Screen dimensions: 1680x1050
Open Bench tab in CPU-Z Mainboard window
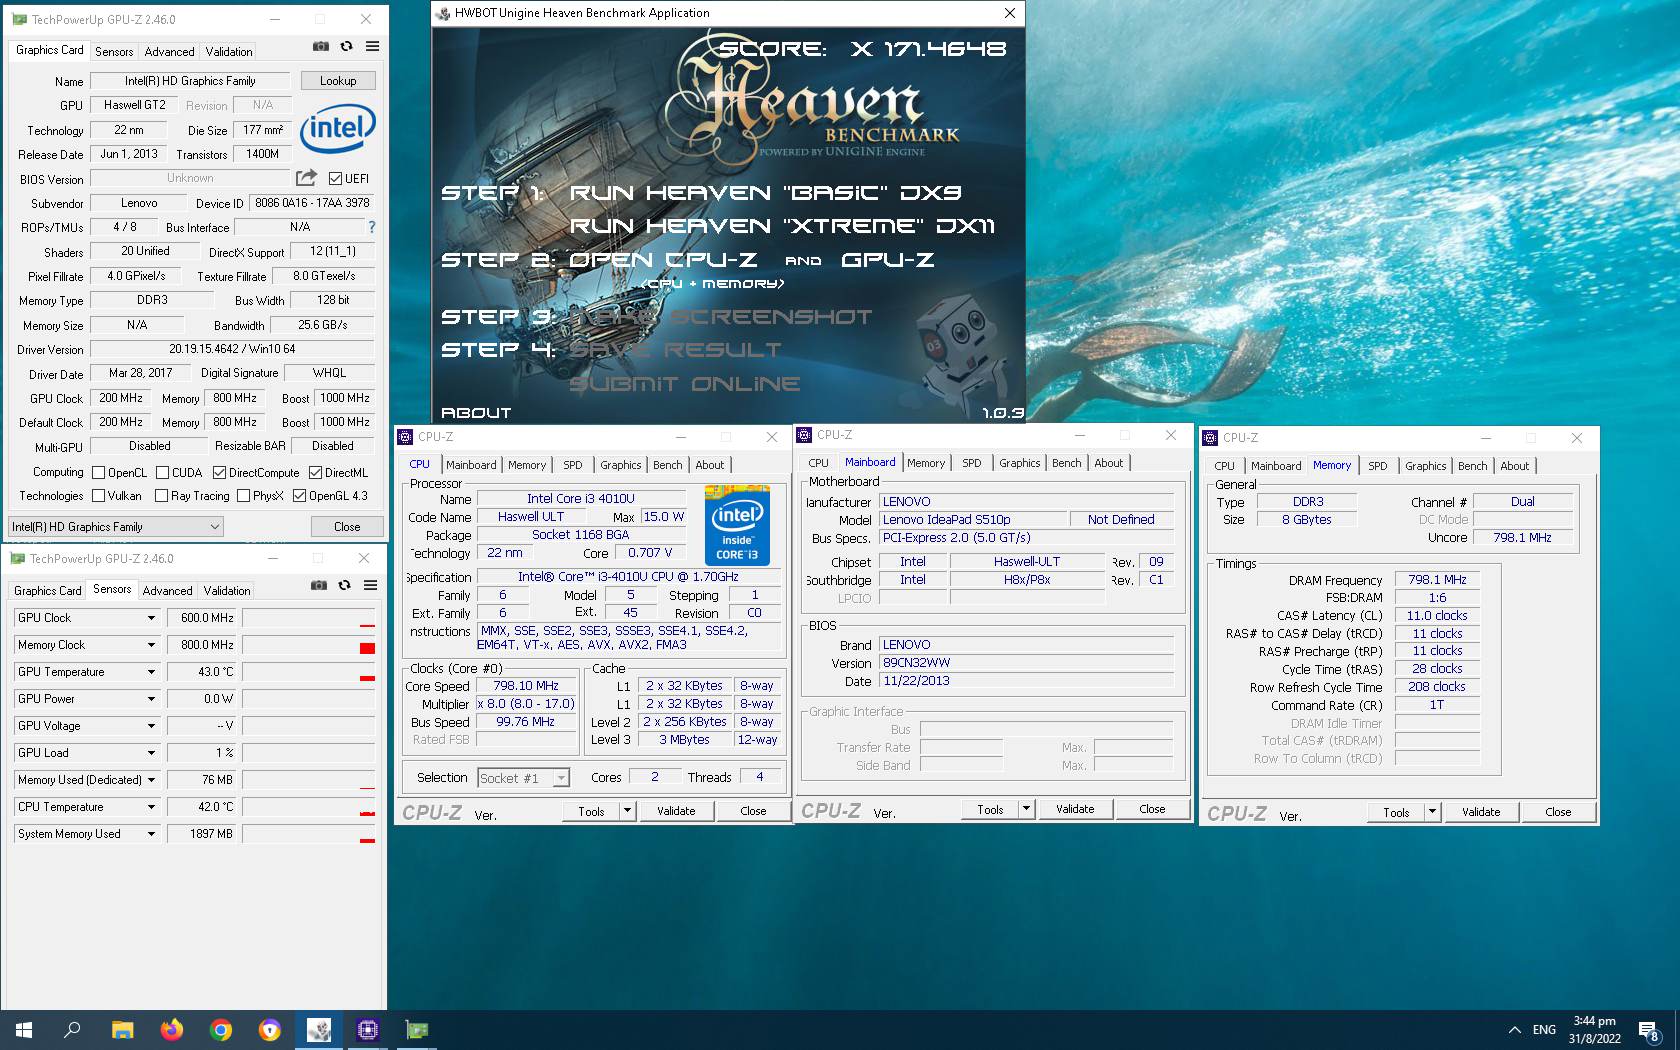pos(1066,463)
